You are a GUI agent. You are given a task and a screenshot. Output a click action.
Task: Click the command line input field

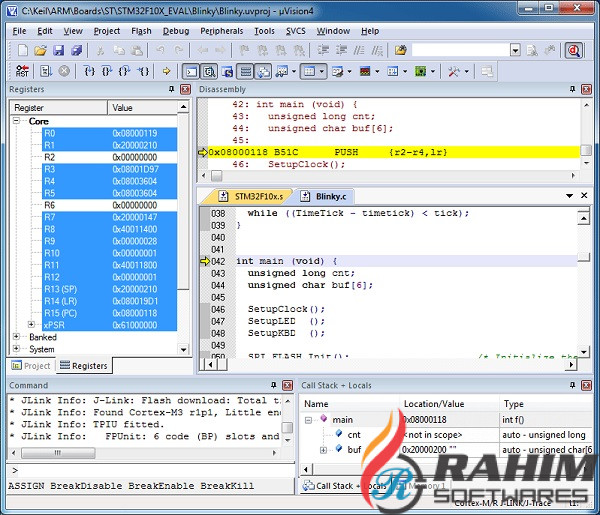click(x=150, y=469)
